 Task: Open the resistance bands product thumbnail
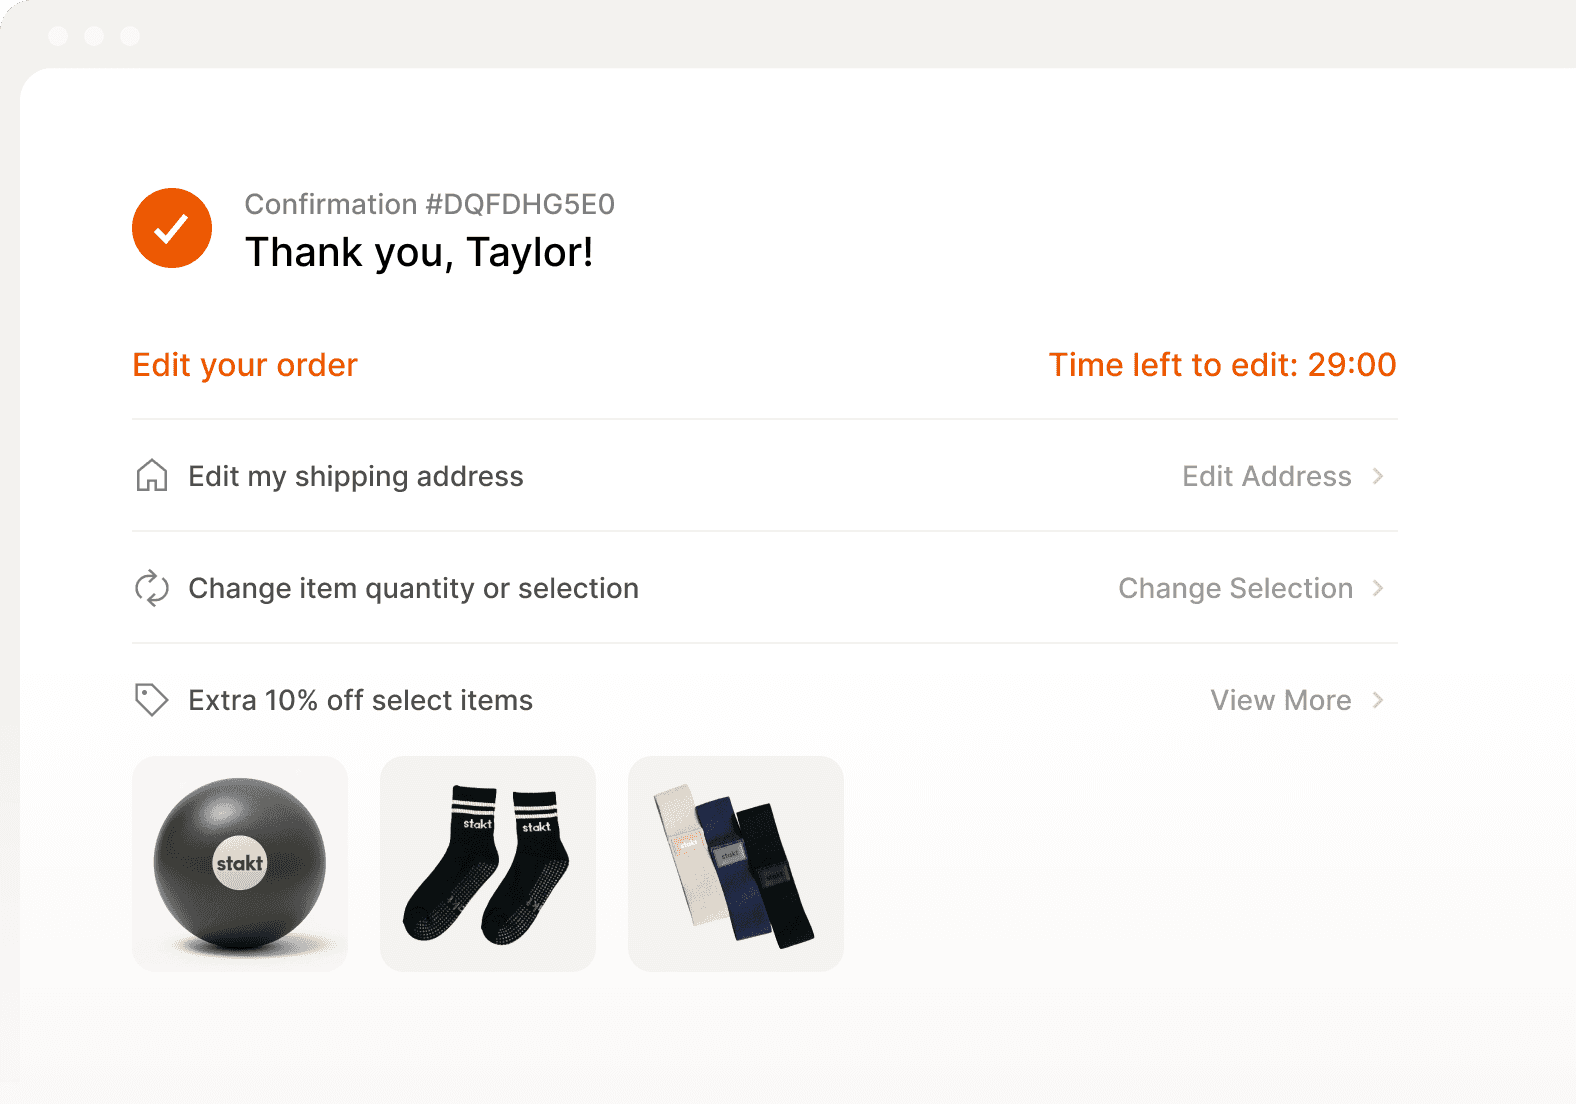736,864
